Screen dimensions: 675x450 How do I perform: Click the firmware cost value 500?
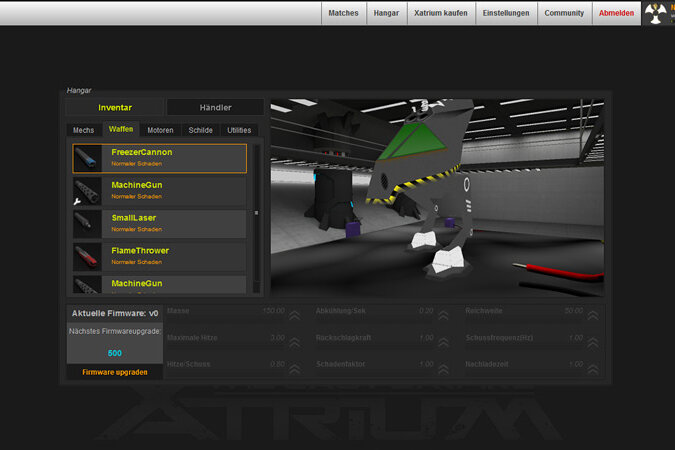(115, 353)
